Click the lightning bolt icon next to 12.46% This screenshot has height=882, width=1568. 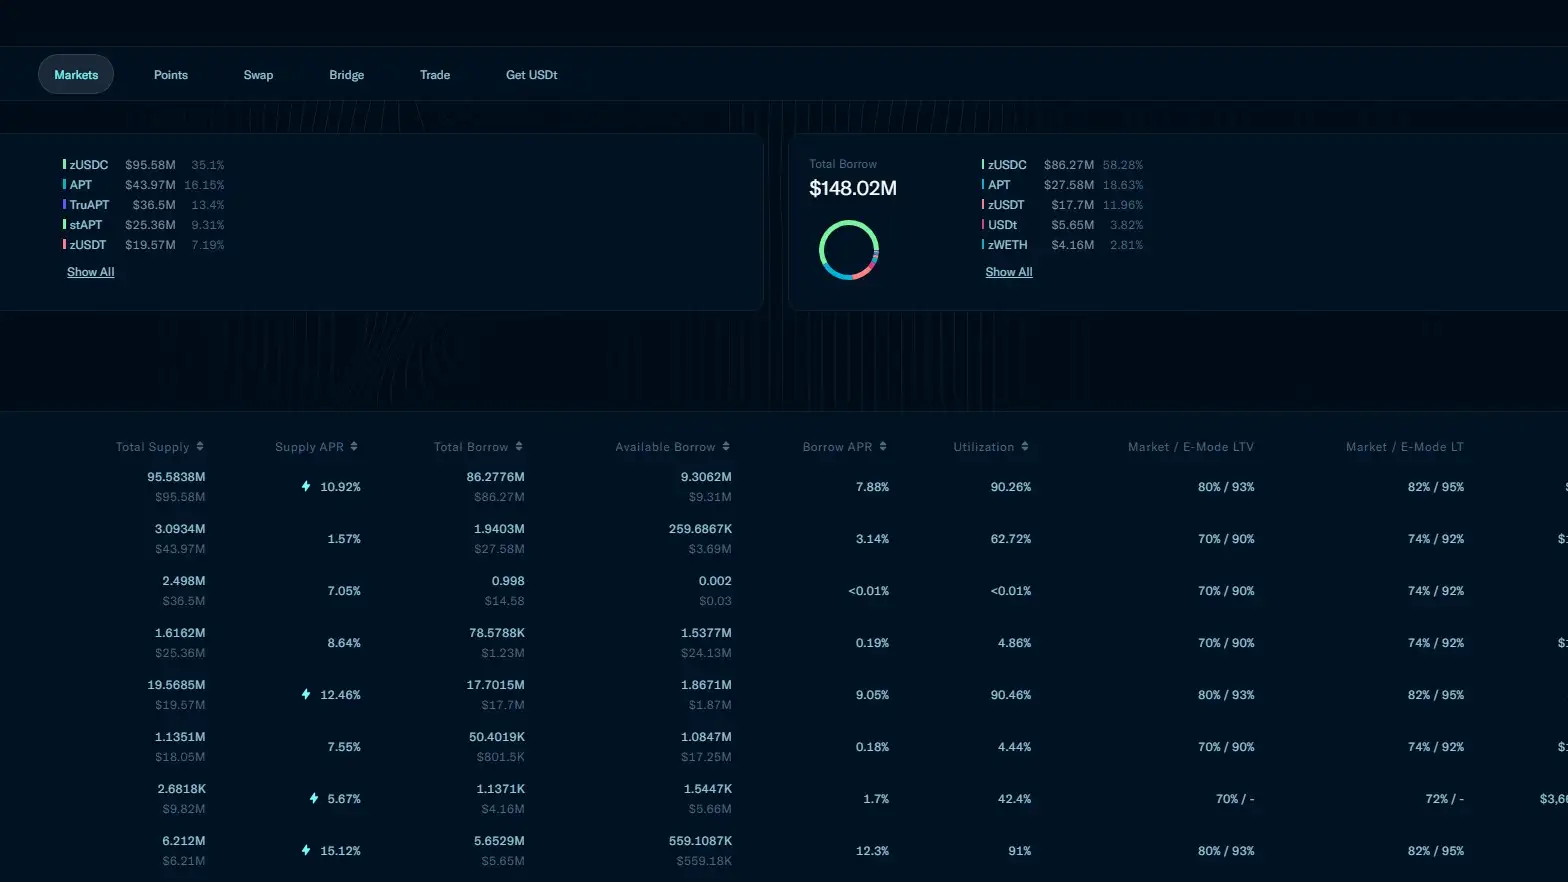306,695
